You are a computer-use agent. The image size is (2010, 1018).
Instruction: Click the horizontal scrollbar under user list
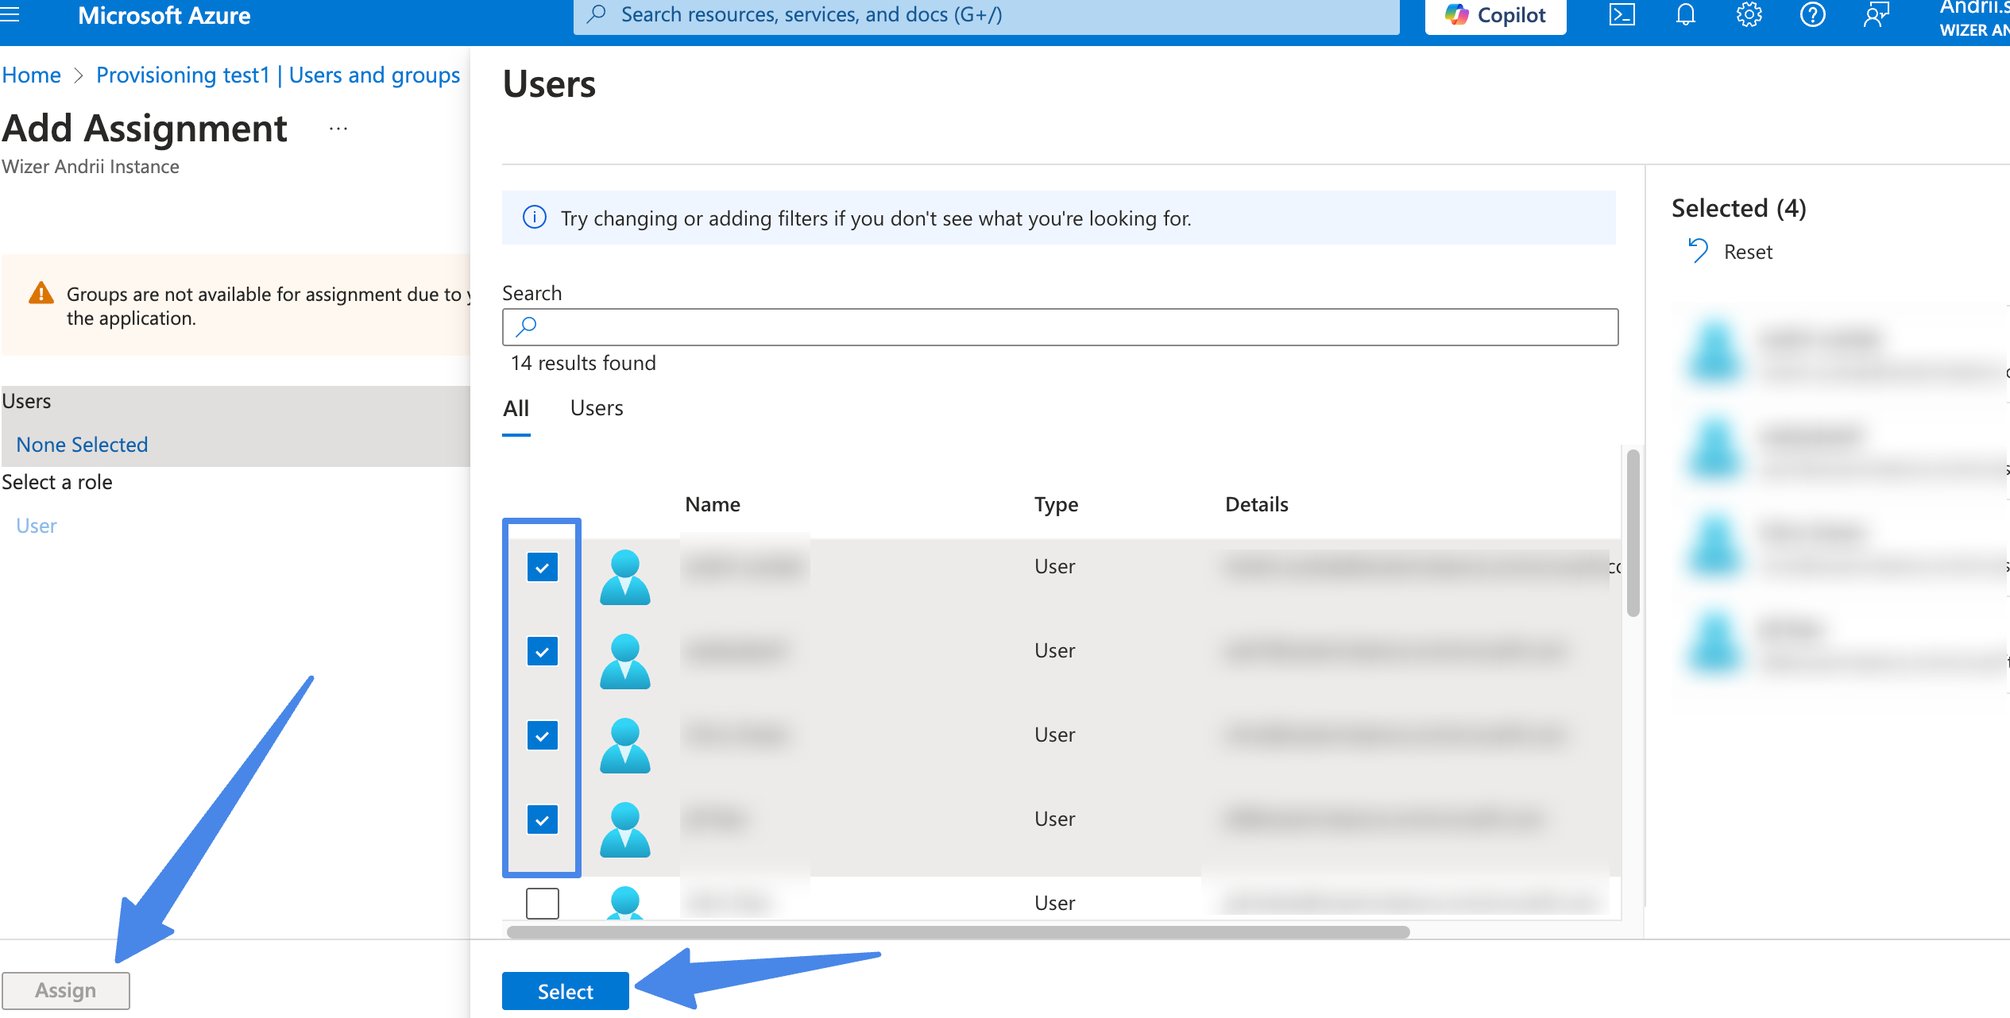(958, 932)
